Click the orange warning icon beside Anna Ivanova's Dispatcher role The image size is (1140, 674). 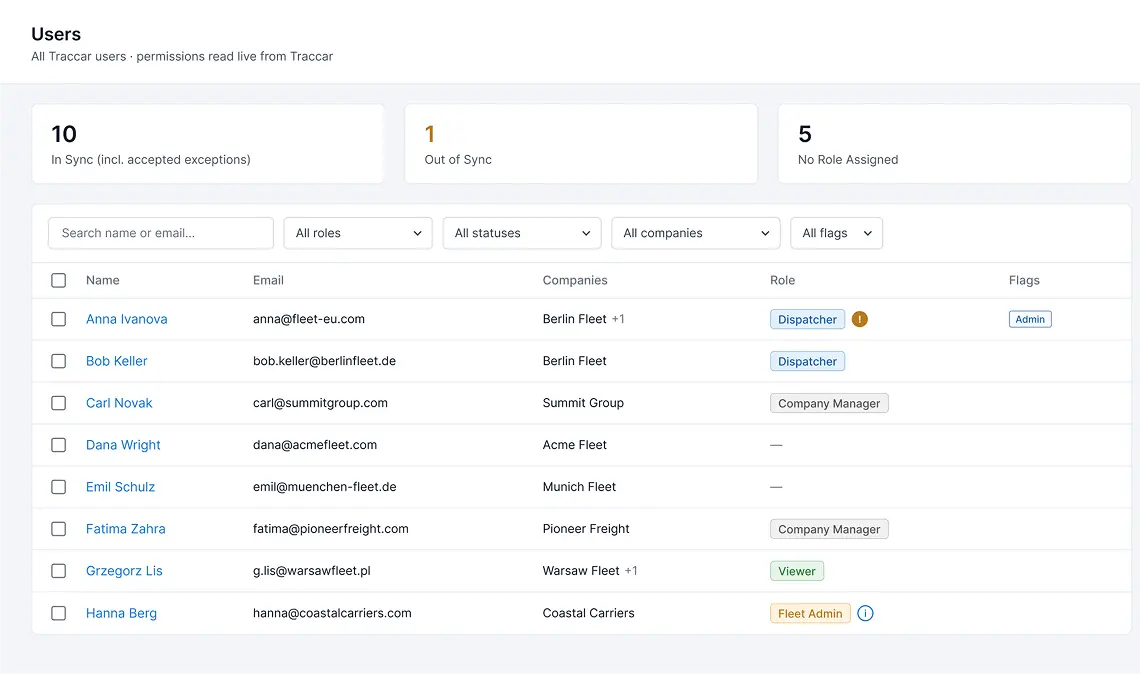tap(859, 319)
